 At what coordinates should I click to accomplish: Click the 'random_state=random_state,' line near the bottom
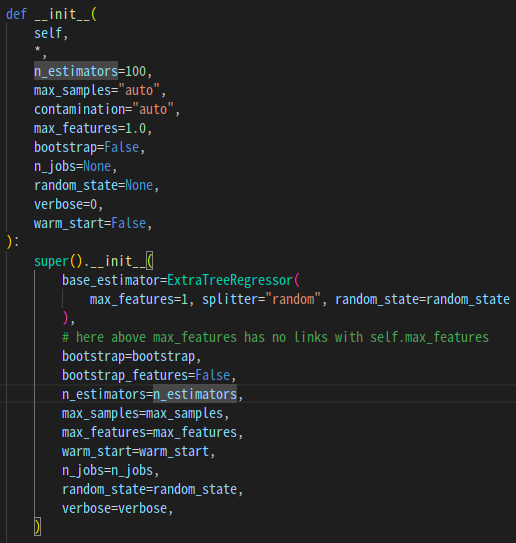[152, 489]
